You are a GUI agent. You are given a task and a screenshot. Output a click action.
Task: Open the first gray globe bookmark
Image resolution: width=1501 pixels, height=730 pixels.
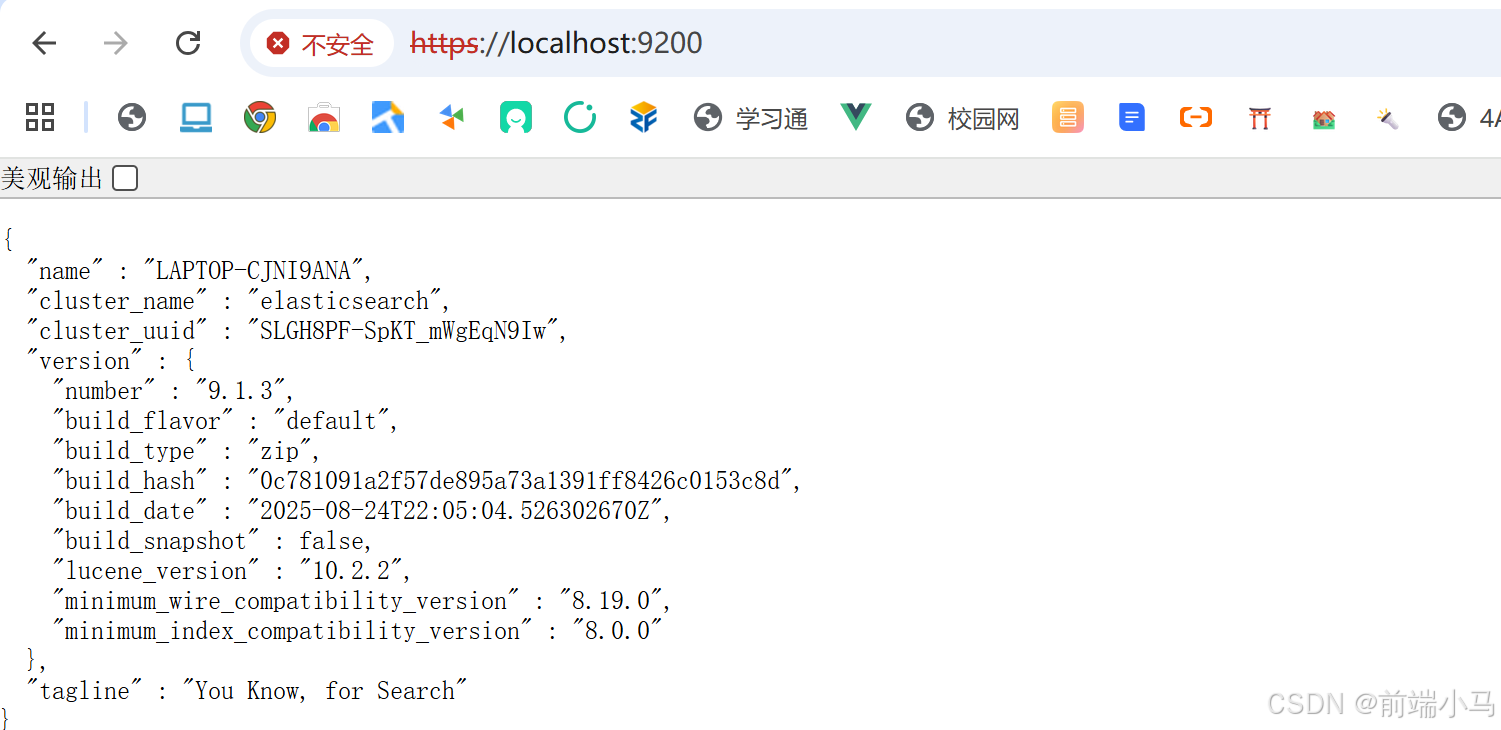132,118
